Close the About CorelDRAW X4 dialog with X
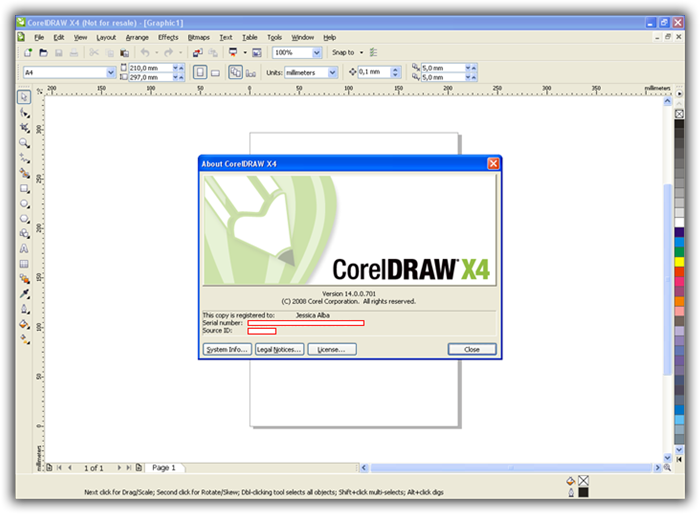 493,164
